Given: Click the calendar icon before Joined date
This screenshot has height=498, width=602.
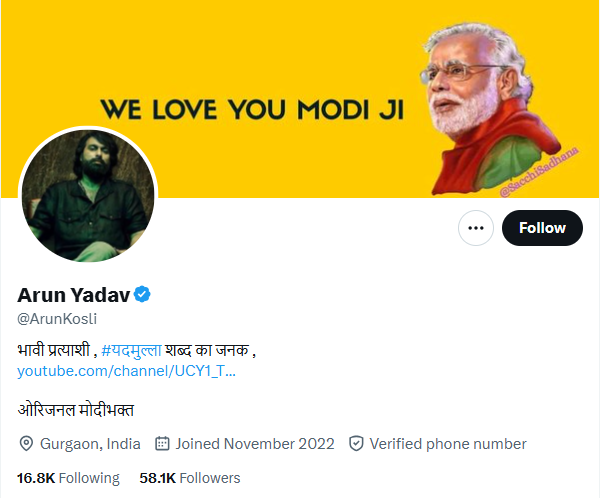Looking at the screenshot, I should click(162, 443).
